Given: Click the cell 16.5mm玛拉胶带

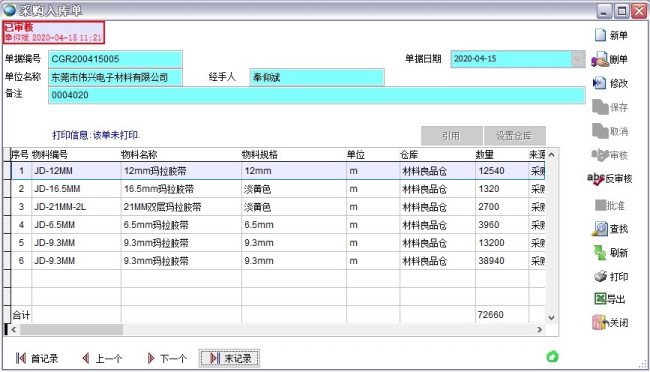Looking at the screenshot, I should click(181, 189).
